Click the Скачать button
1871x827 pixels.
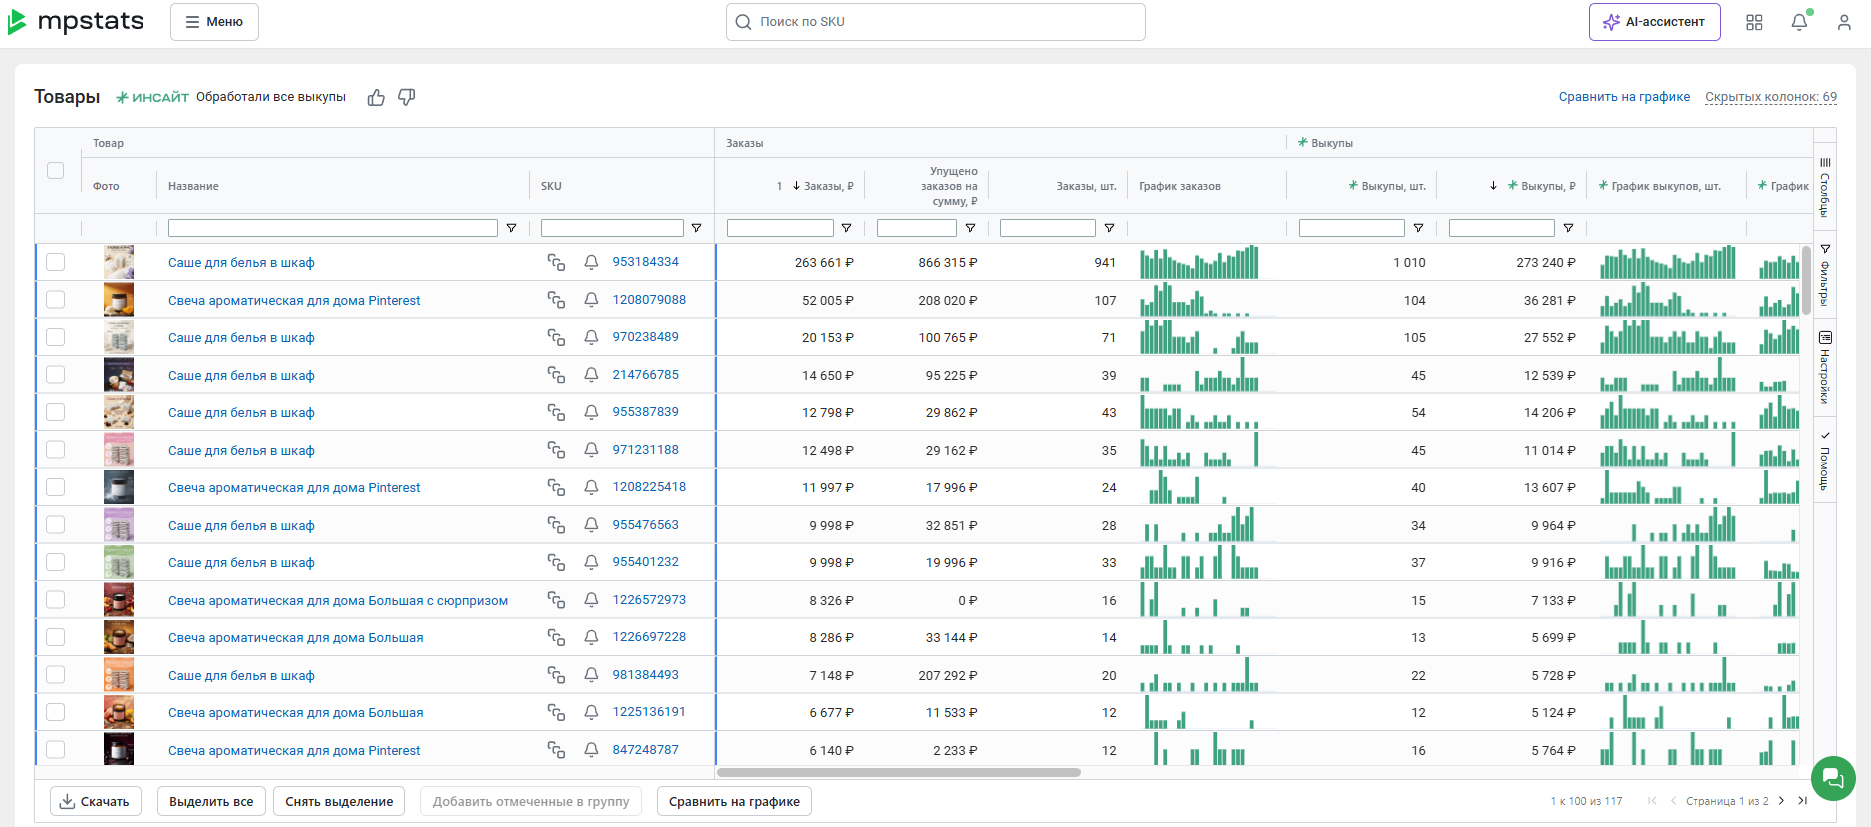click(96, 801)
